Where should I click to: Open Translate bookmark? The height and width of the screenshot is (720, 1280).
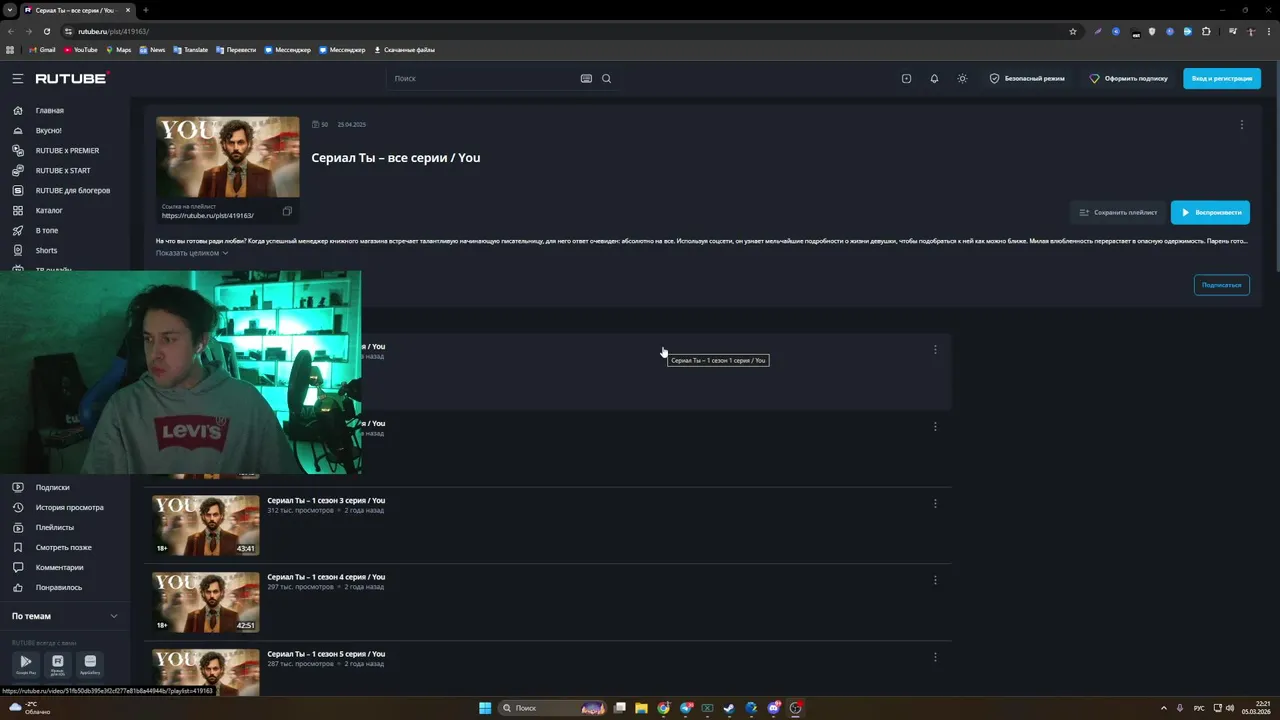[190, 49]
